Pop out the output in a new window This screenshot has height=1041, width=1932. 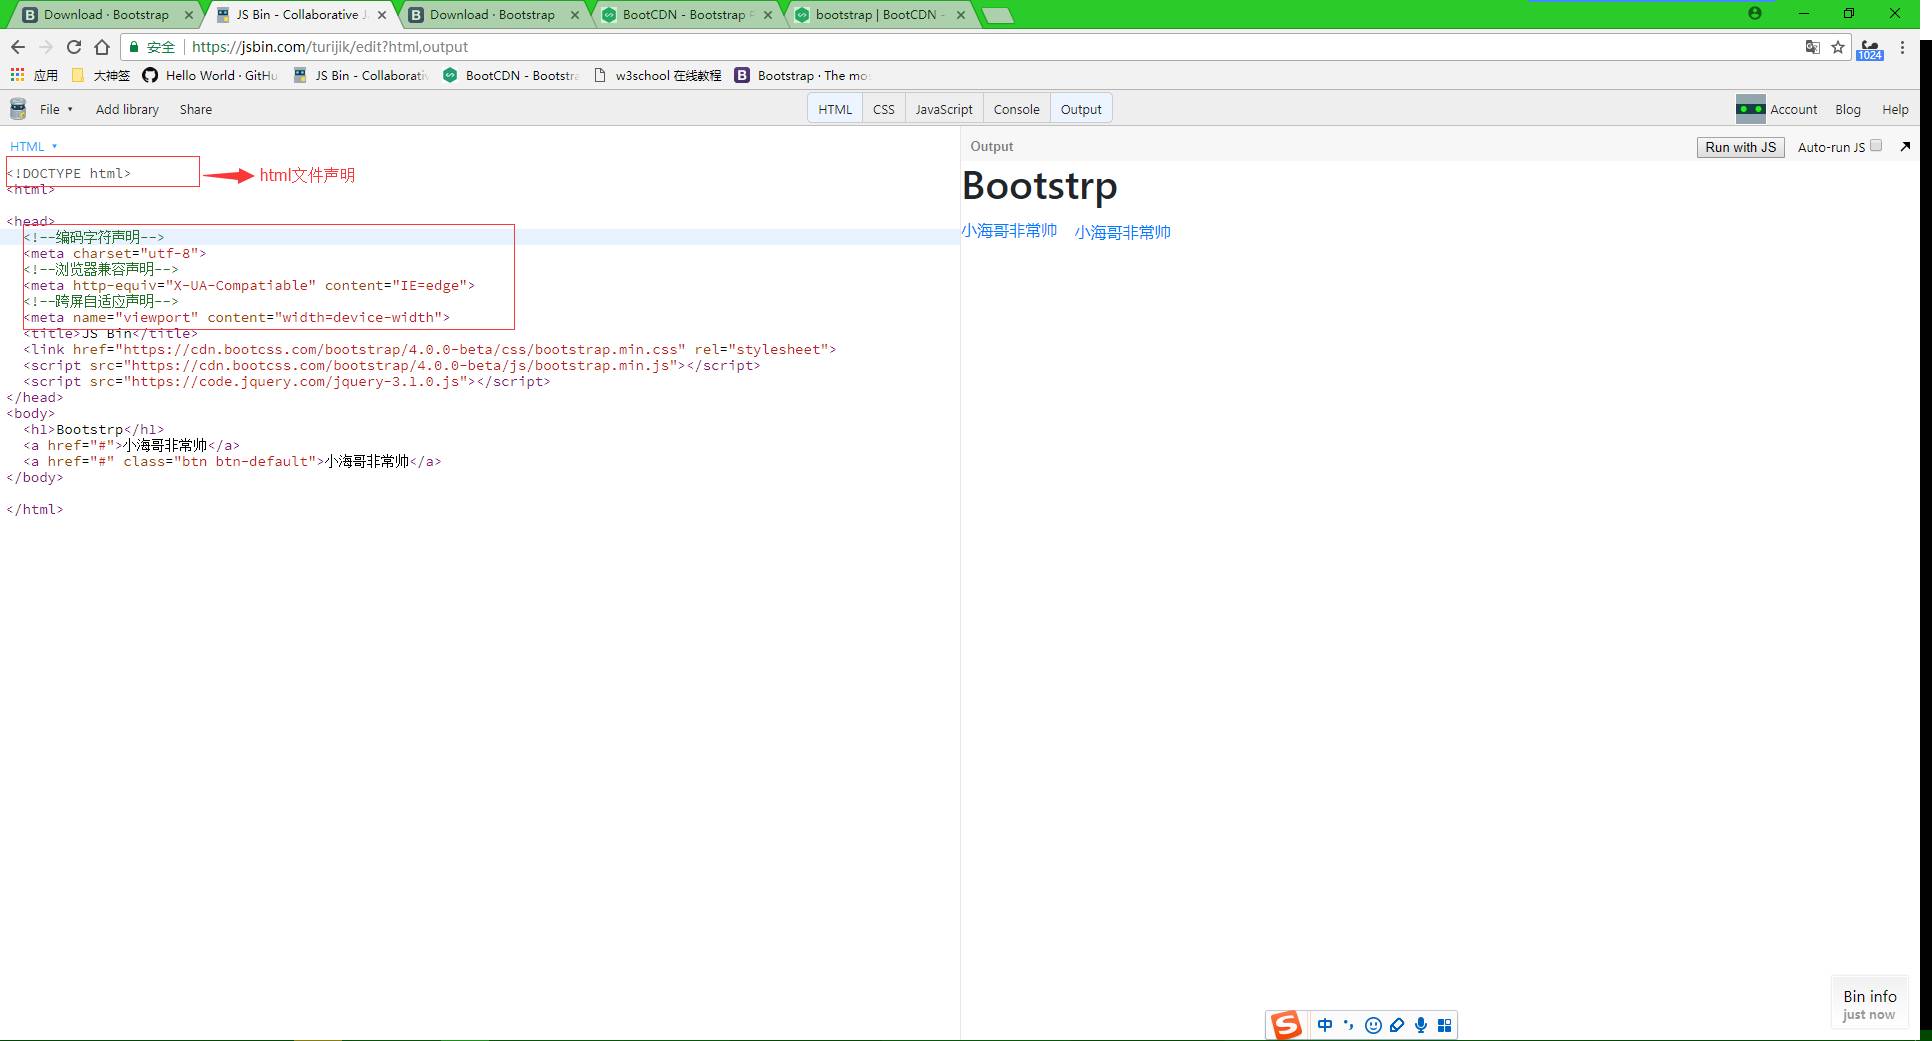pos(1905,146)
